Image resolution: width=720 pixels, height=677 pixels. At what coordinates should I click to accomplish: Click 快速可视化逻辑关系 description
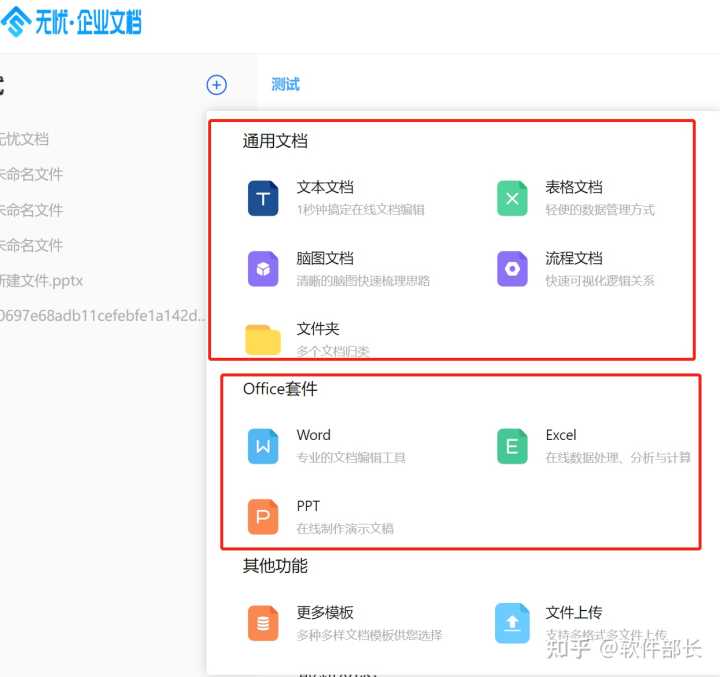click(x=600, y=281)
